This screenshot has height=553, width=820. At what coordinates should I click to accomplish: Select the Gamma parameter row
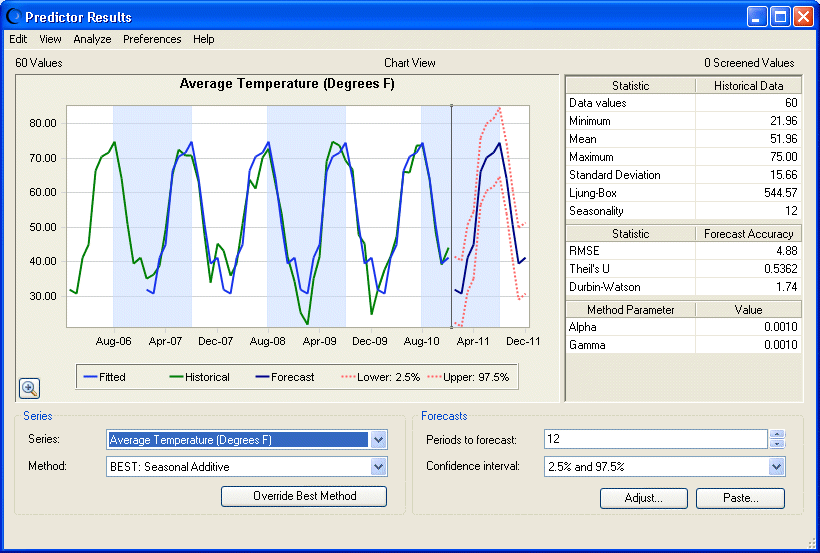684,345
